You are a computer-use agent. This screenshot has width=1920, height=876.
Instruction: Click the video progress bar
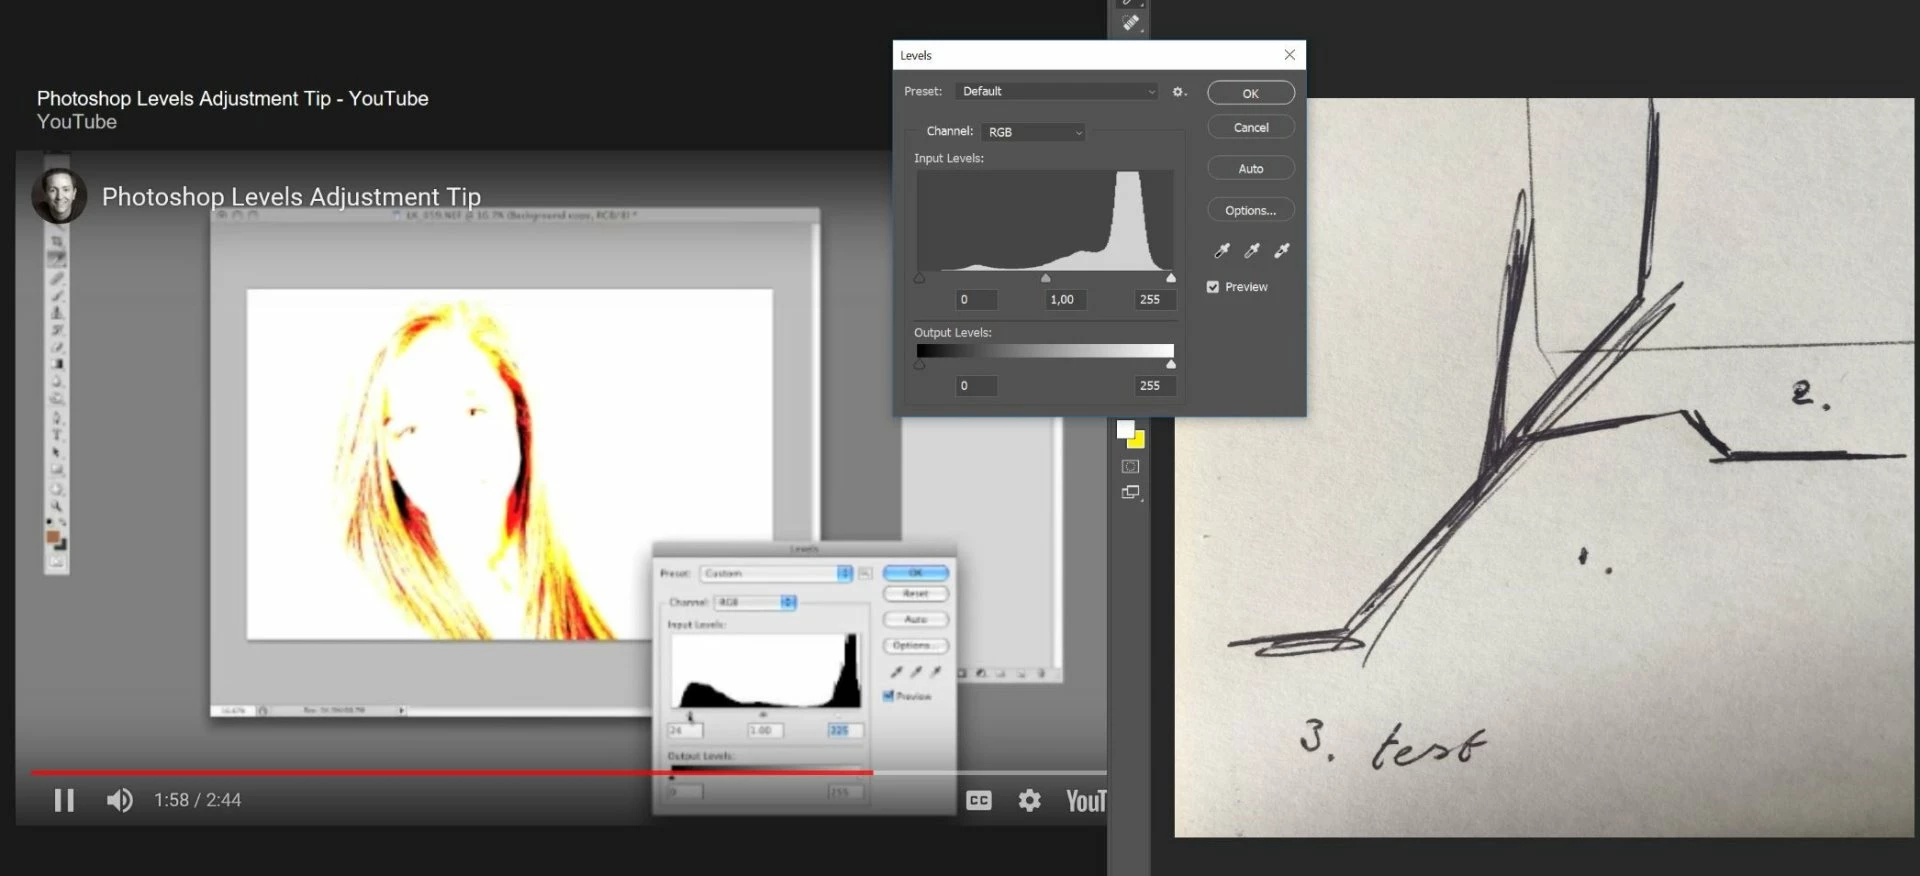coord(568,772)
